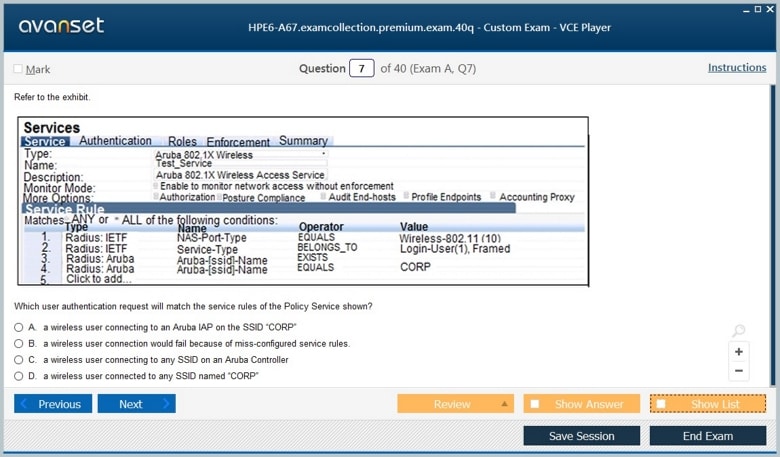The image size is (780, 457).
Task: Click answer text 'any SSID named CORP'
Action: [151, 376]
